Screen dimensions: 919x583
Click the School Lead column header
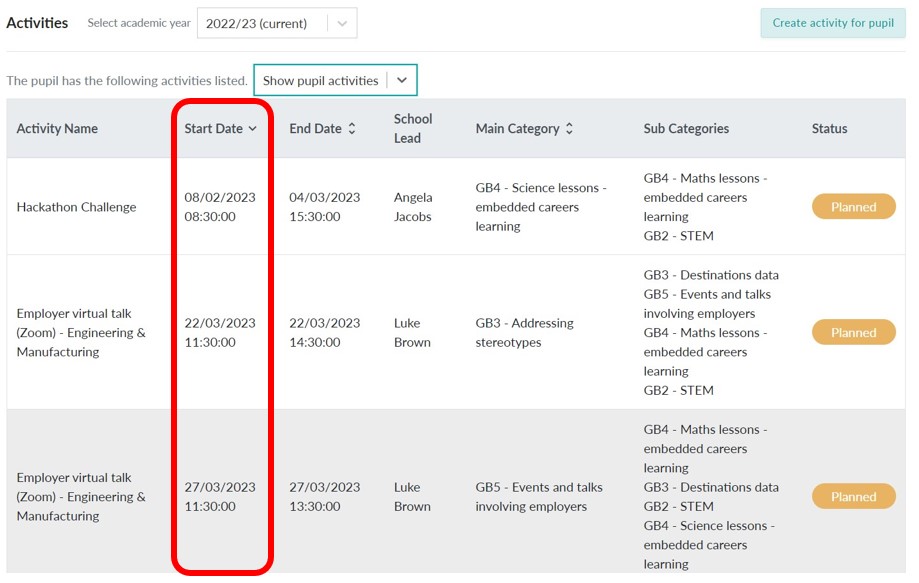[413, 129]
